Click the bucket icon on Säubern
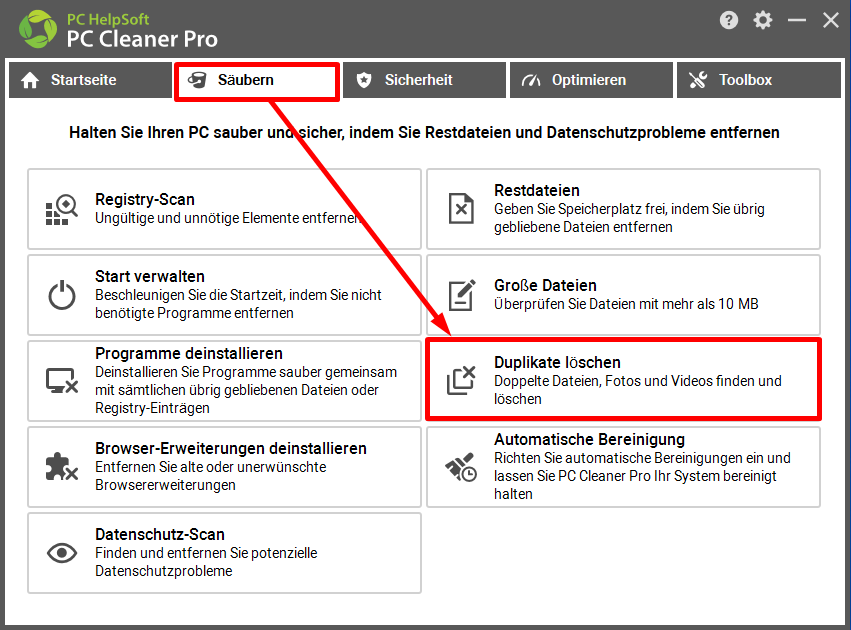851x630 pixels. pos(197,80)
